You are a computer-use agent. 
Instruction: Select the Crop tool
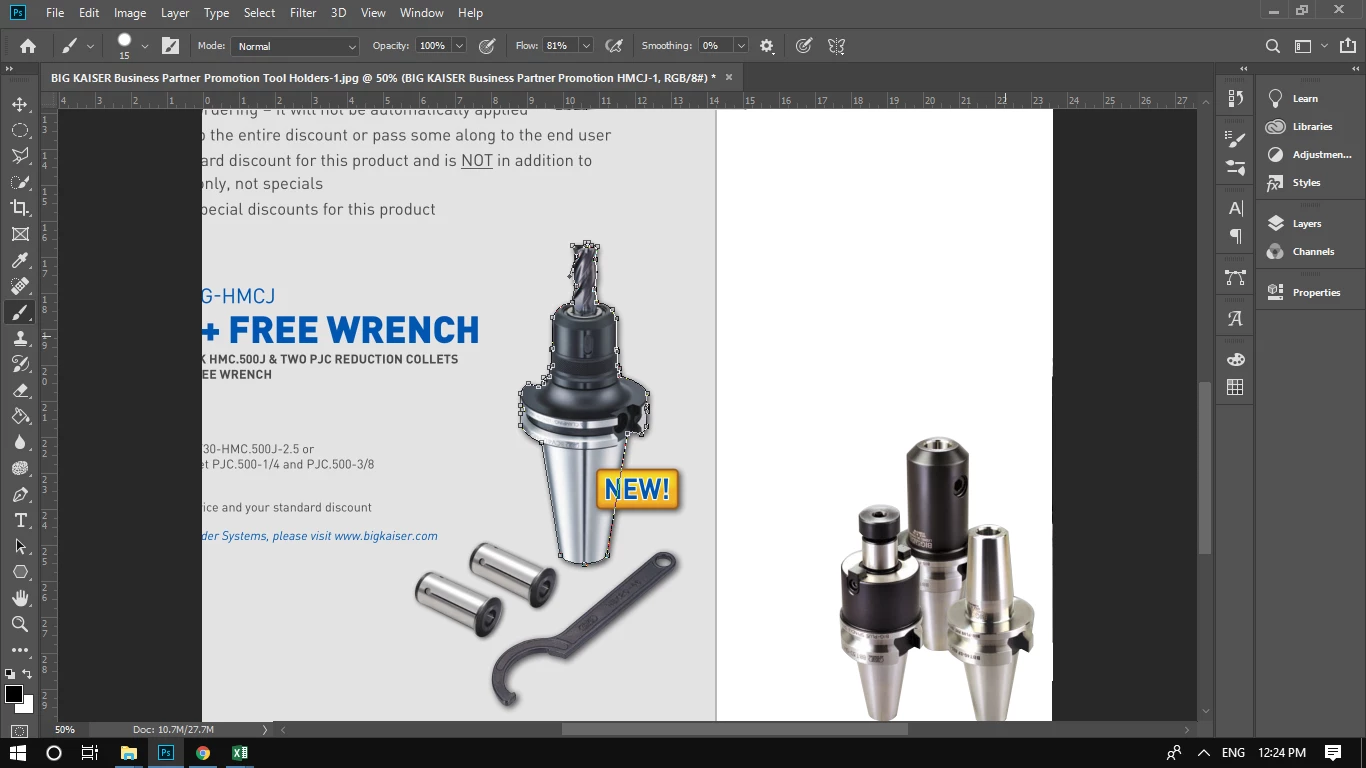coord(20,208)
